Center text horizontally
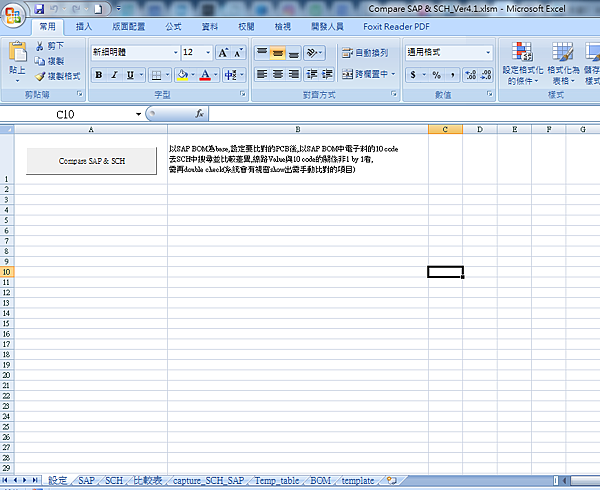Image resolution: width=600 pixels, height=490 pixels. (x=278, y=74)
